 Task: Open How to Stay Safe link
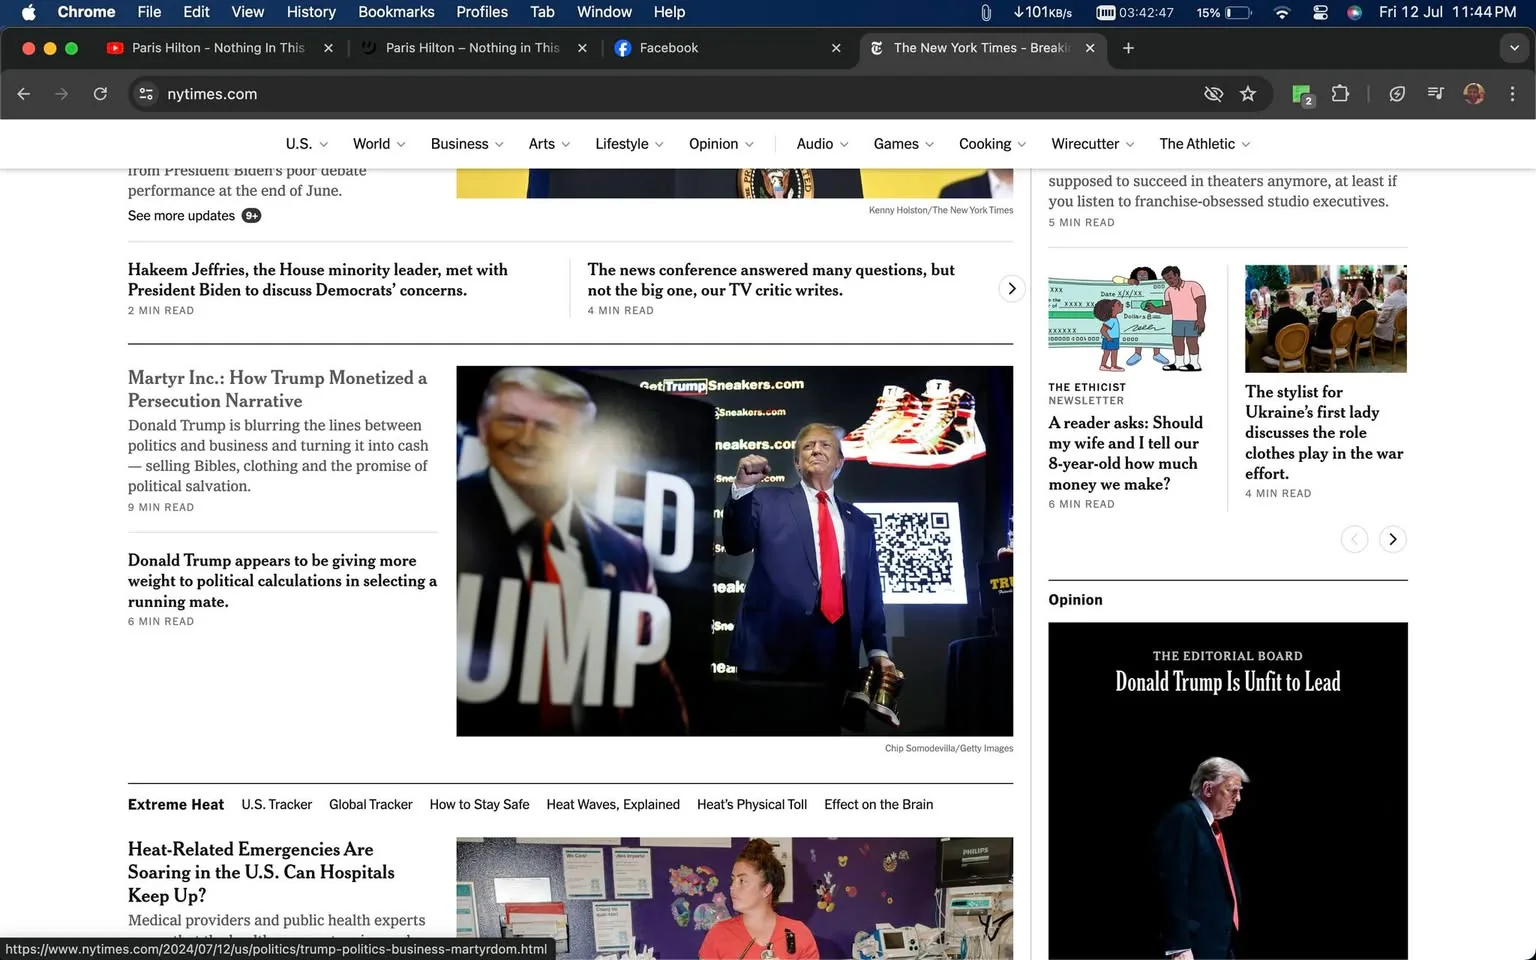479,805
